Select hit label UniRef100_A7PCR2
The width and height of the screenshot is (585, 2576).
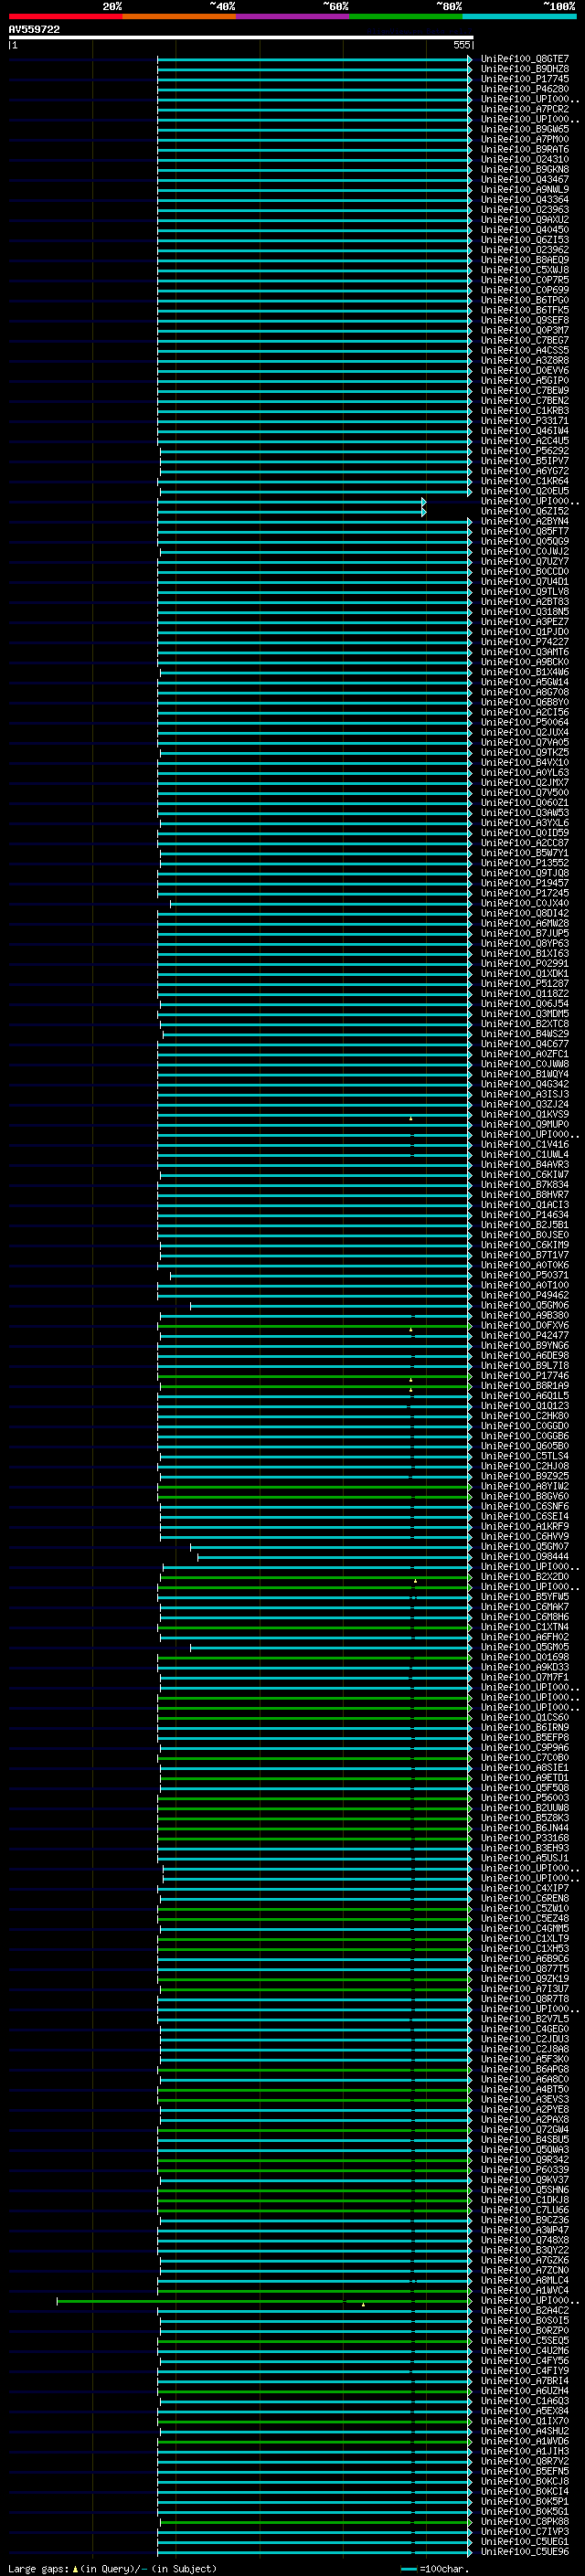coord(524,109)
